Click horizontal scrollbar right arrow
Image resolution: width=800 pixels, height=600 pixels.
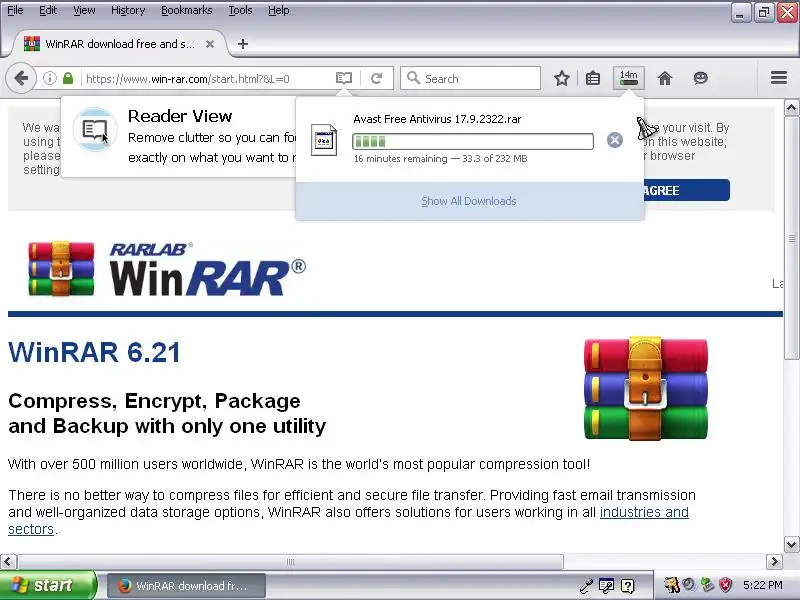pyautogui.click(x=774, y=562)
